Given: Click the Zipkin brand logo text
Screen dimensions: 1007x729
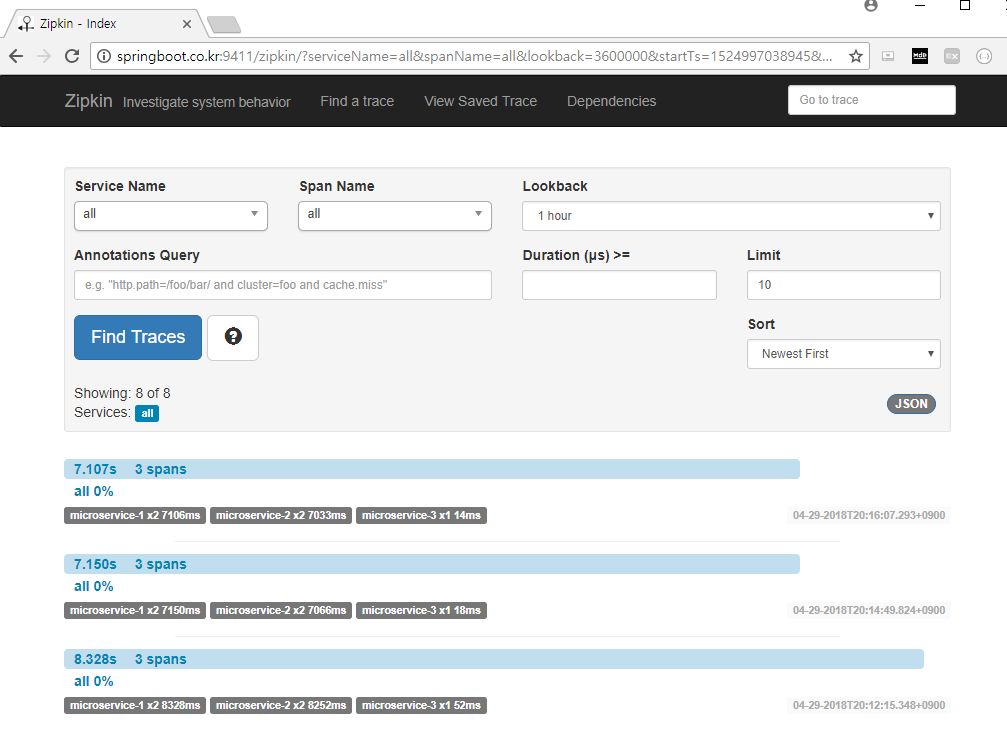Looking at the screenshot, I should pos(89,101).
